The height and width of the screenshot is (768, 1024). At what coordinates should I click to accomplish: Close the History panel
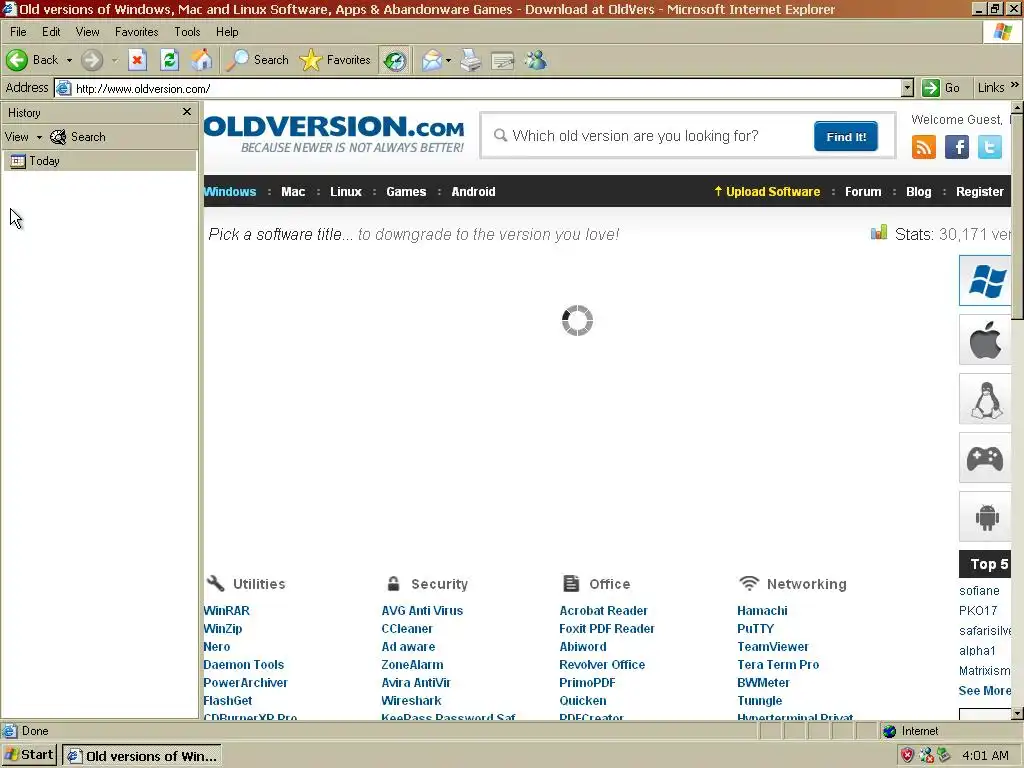[187, 112]
